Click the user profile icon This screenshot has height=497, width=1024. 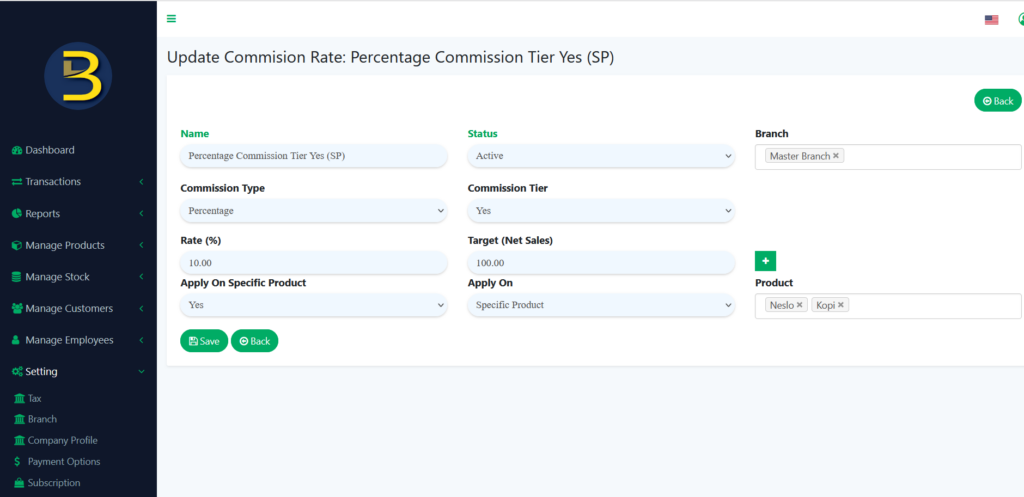point(1020,19)
